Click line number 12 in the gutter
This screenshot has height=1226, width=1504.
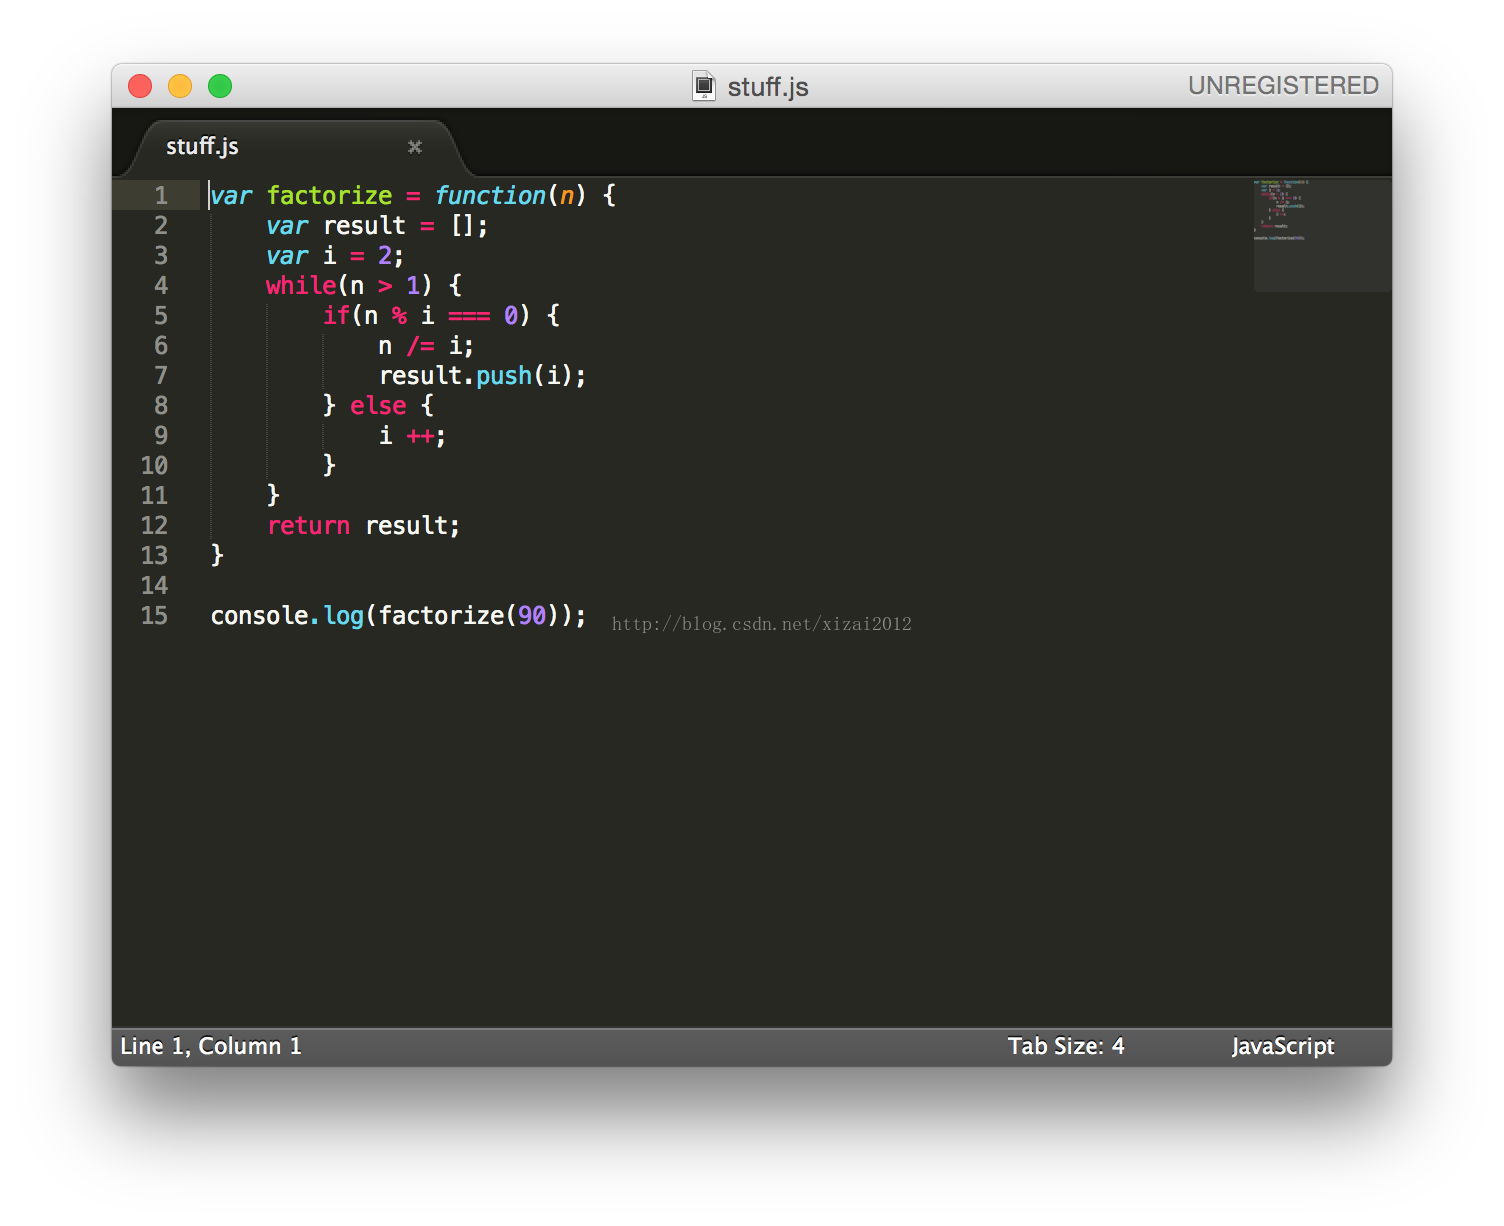154,525
